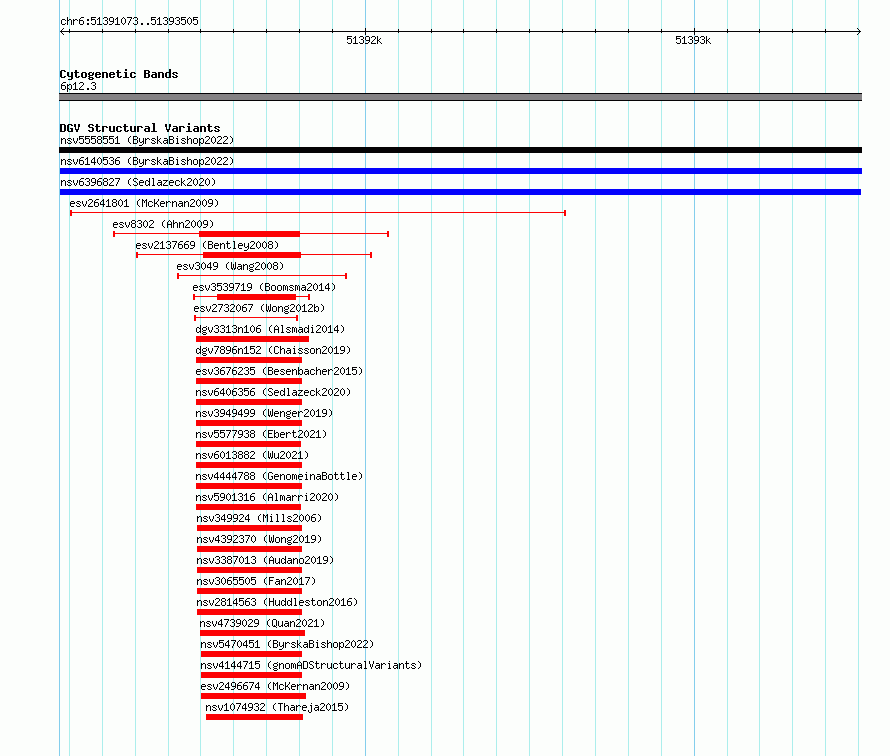
Task: Open esv2137669 (Bentley2008) variant label
Action: tap(207, 245)
